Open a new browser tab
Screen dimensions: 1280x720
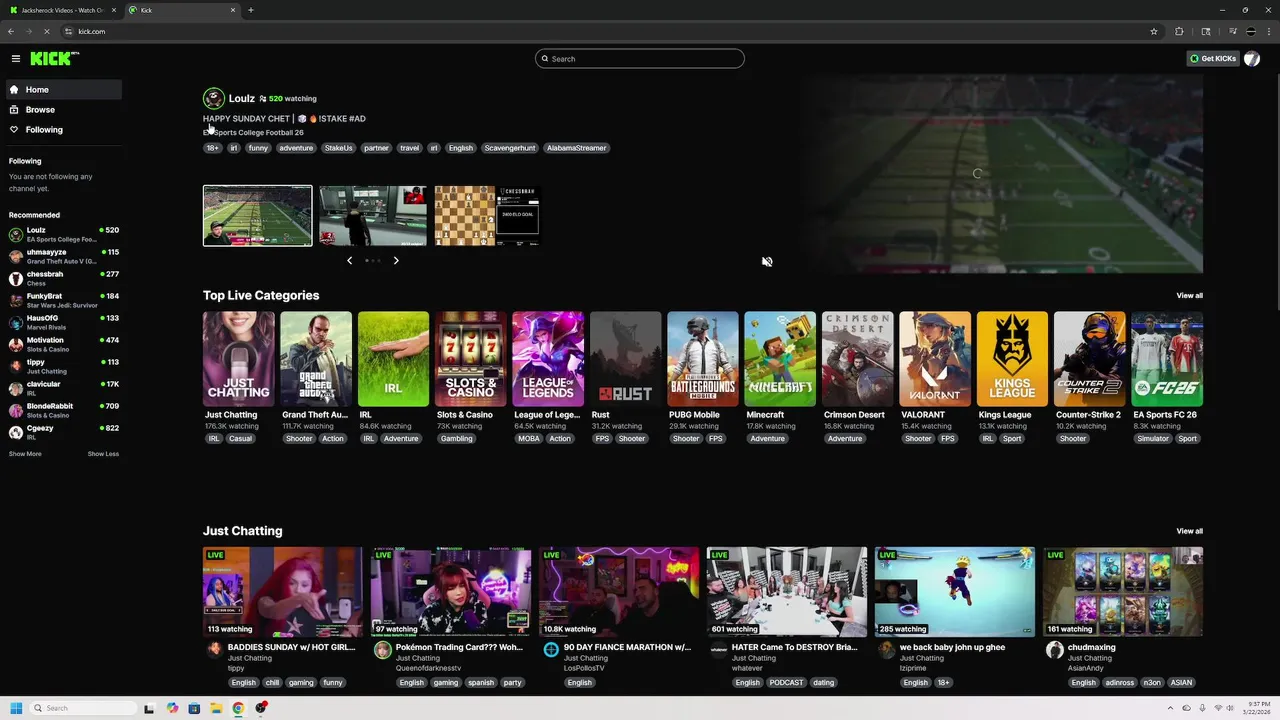250,10
